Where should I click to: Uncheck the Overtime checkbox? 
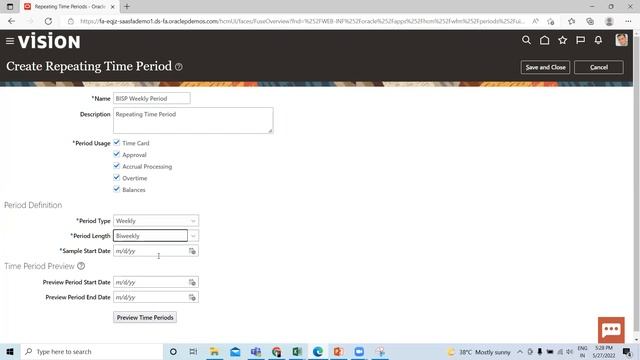[x=117, y=178]
